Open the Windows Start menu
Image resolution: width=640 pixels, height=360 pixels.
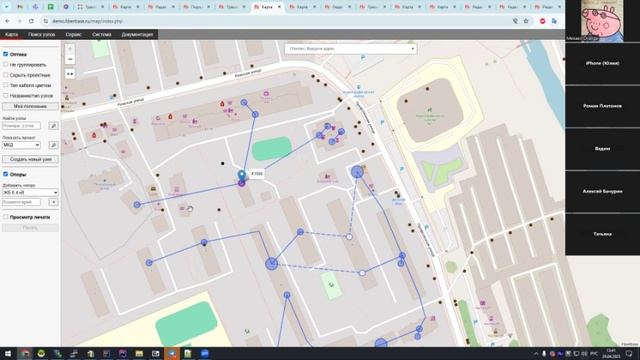(x=8, y=353)
